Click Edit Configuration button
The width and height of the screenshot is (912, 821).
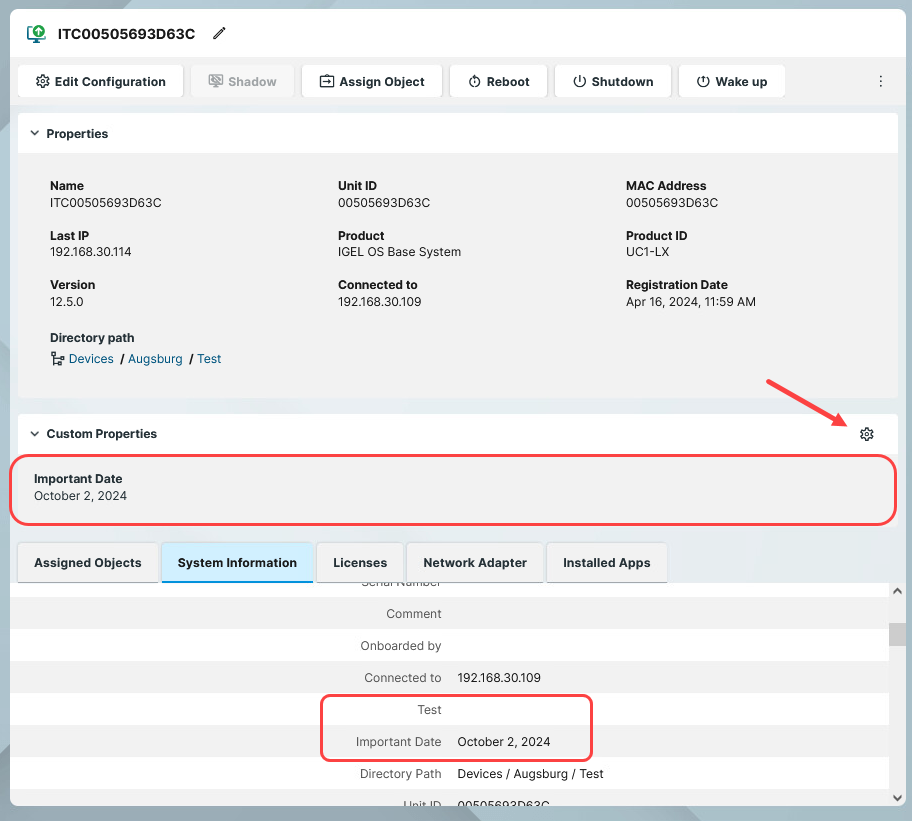[100, 82]
